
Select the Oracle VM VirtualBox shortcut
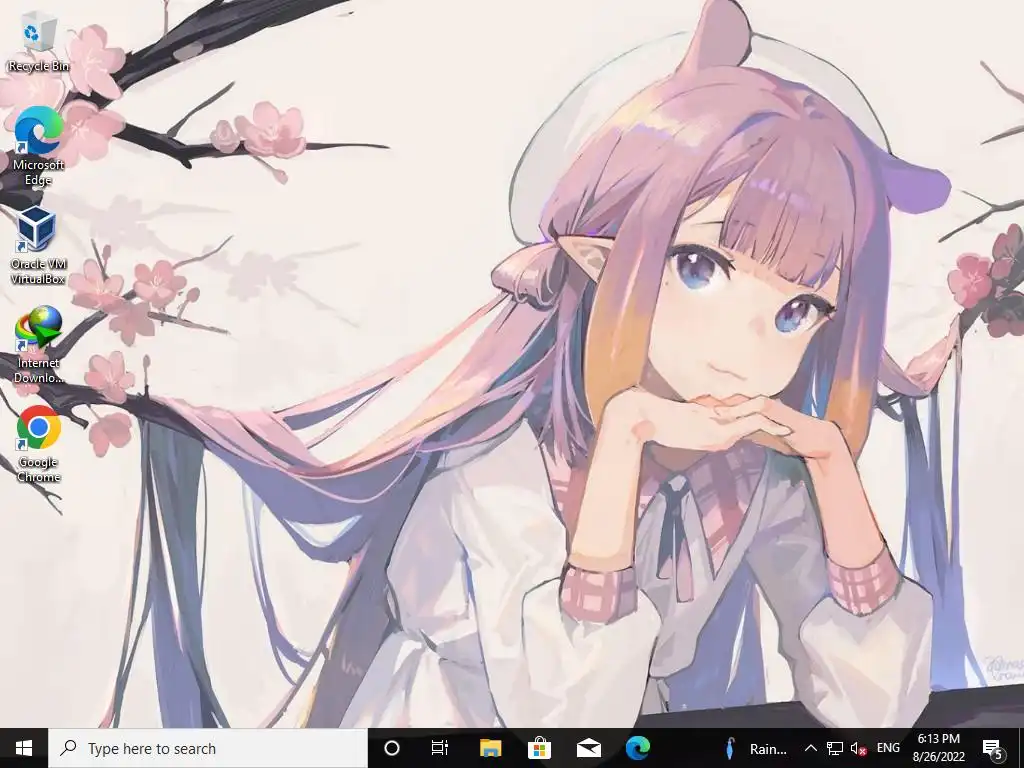[39, 246]
